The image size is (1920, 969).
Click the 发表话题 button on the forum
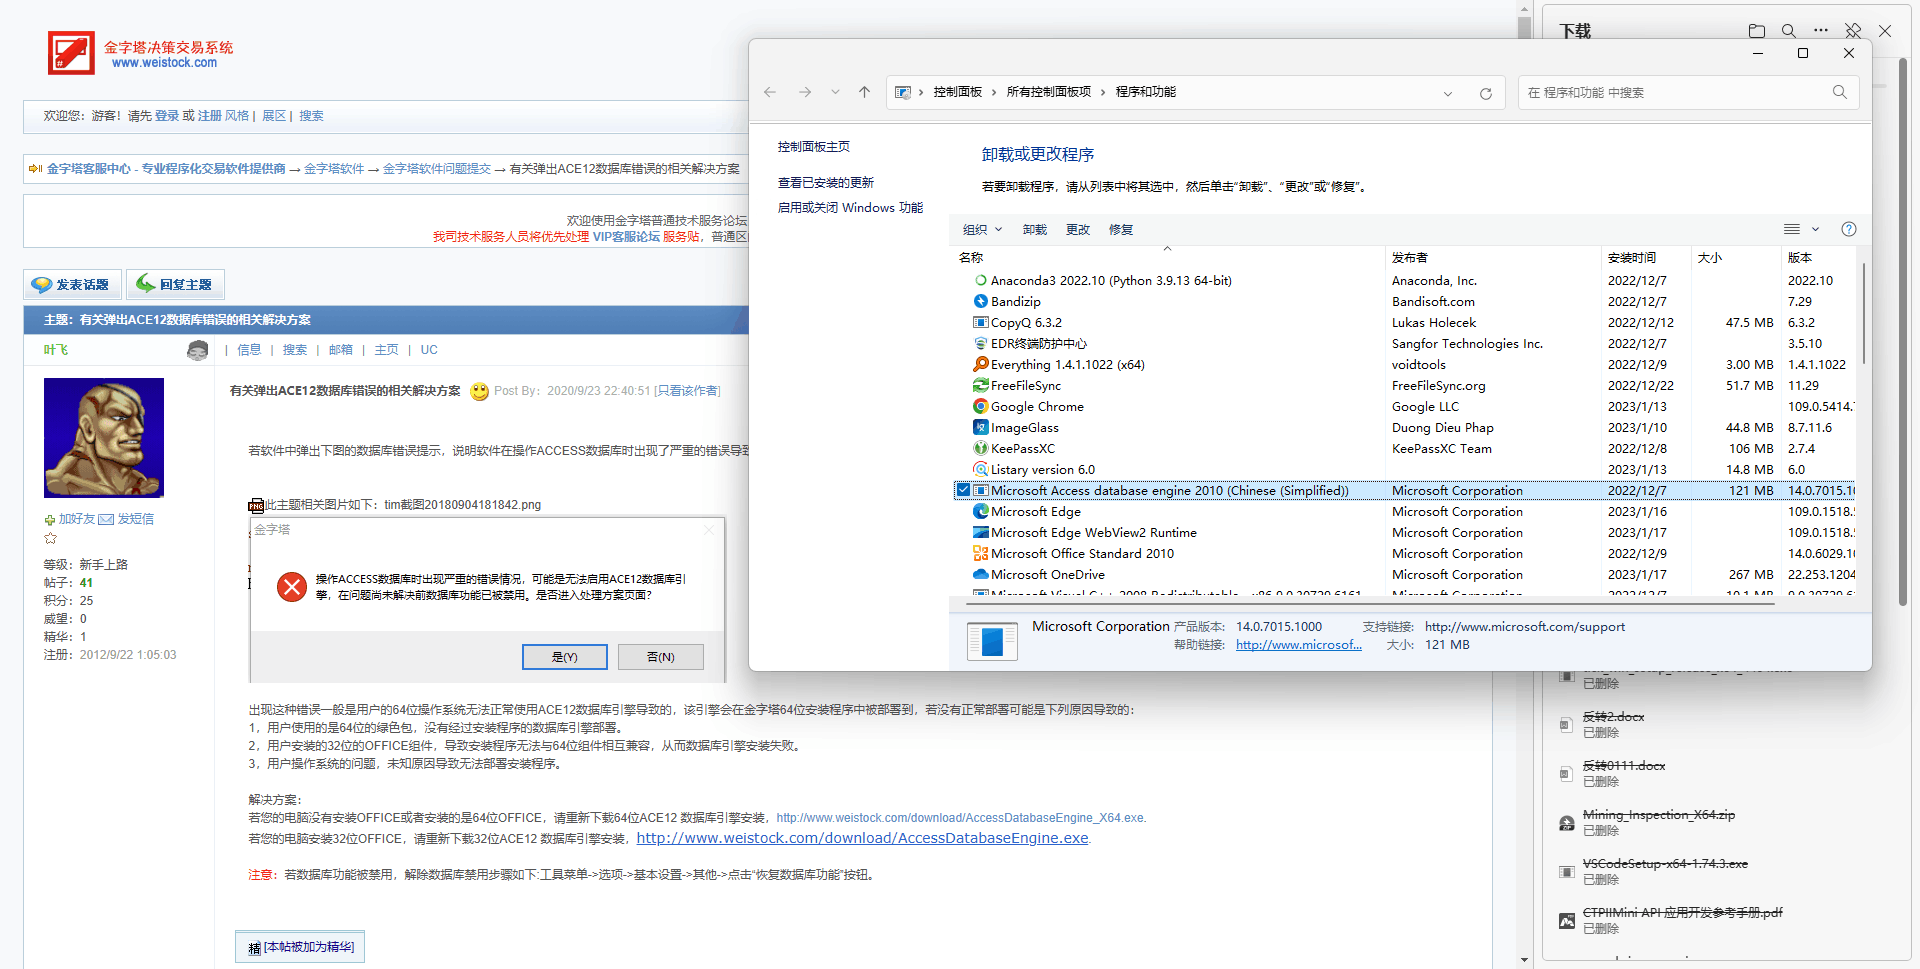click(72, 285)
